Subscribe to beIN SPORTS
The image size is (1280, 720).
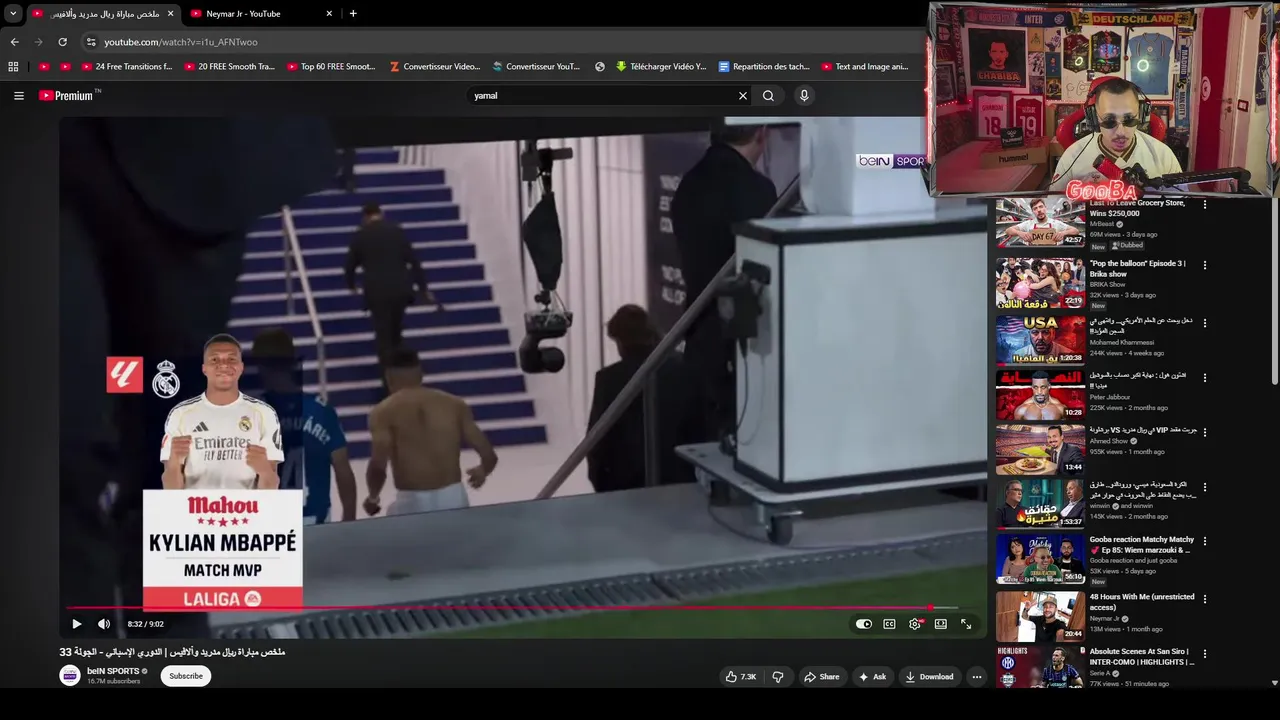tap(186, 676)
